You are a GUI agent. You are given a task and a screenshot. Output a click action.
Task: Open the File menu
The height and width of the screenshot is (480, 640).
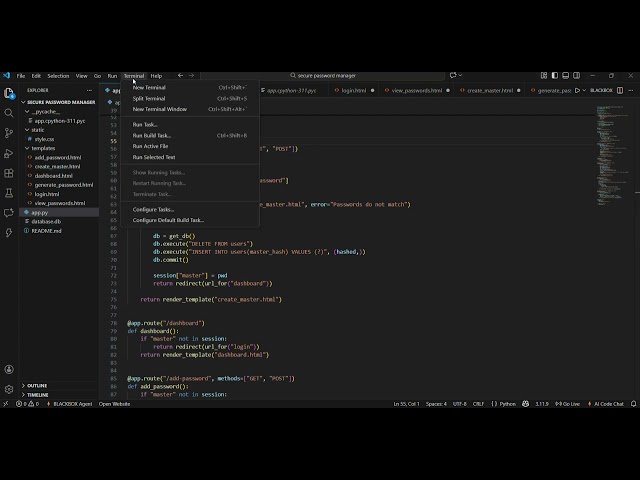pos(21,76)
